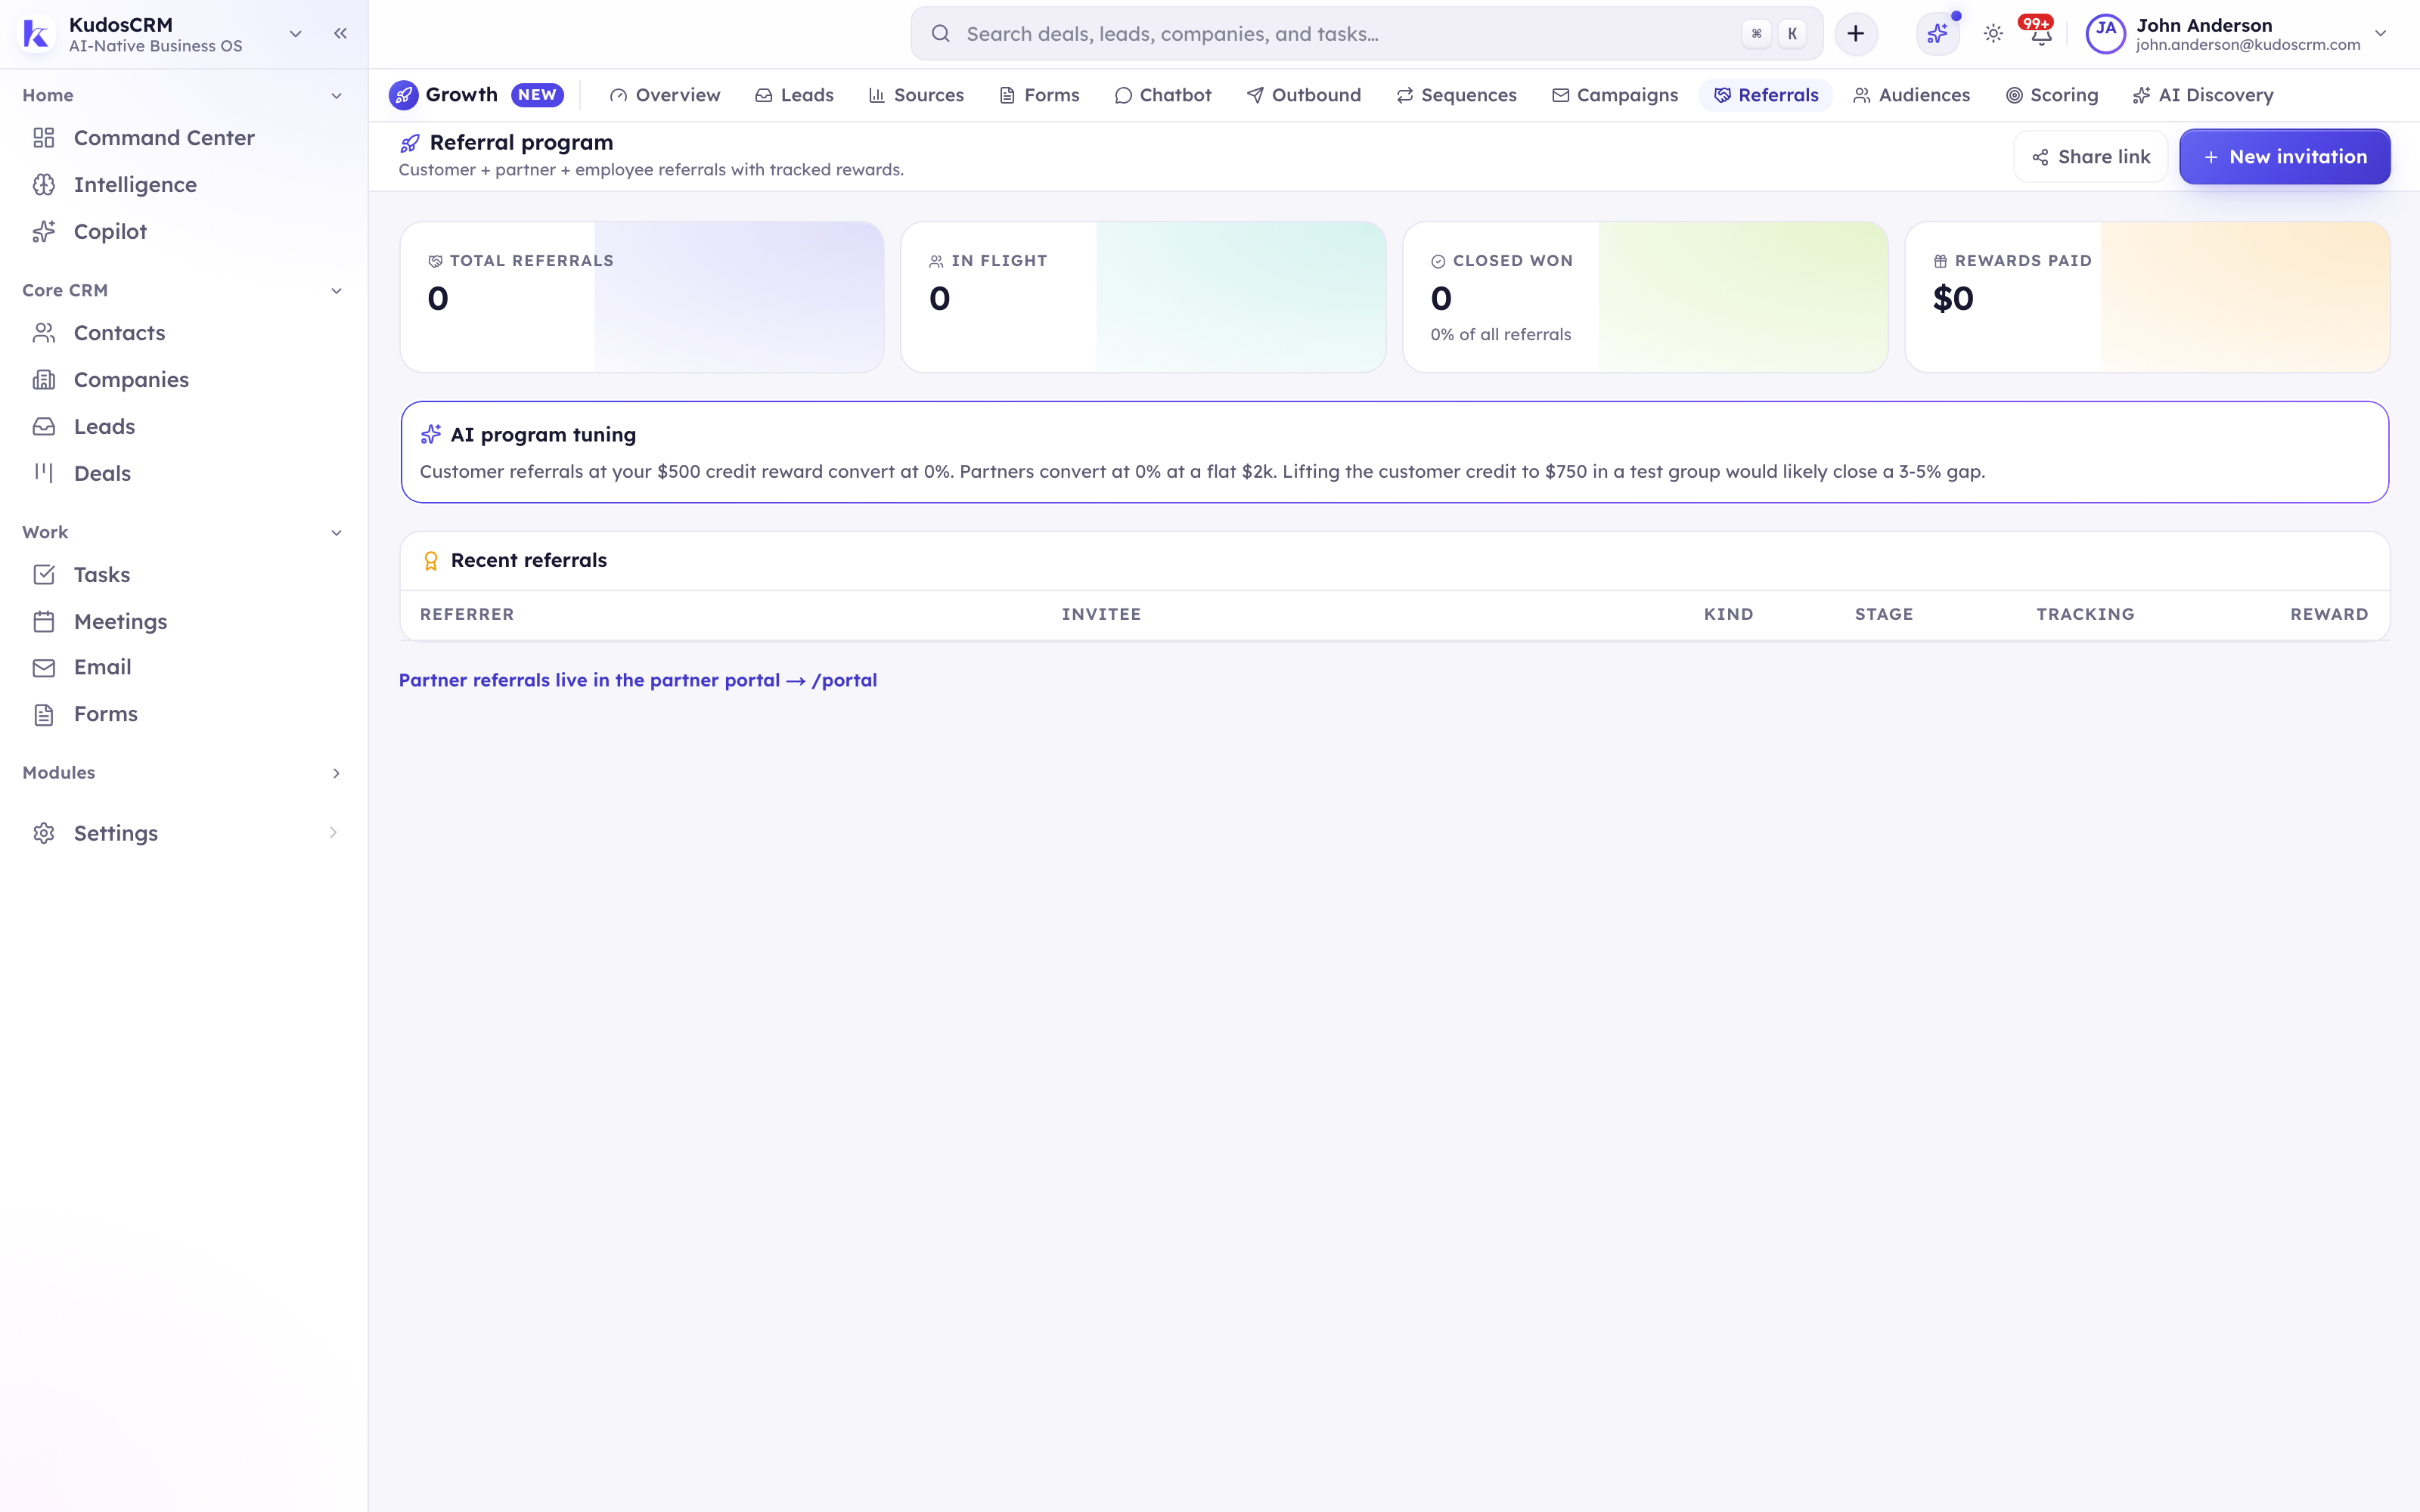Click the KIND column header
The height and width of the screenshot is (1512, 2420).
pos(1728,615)
